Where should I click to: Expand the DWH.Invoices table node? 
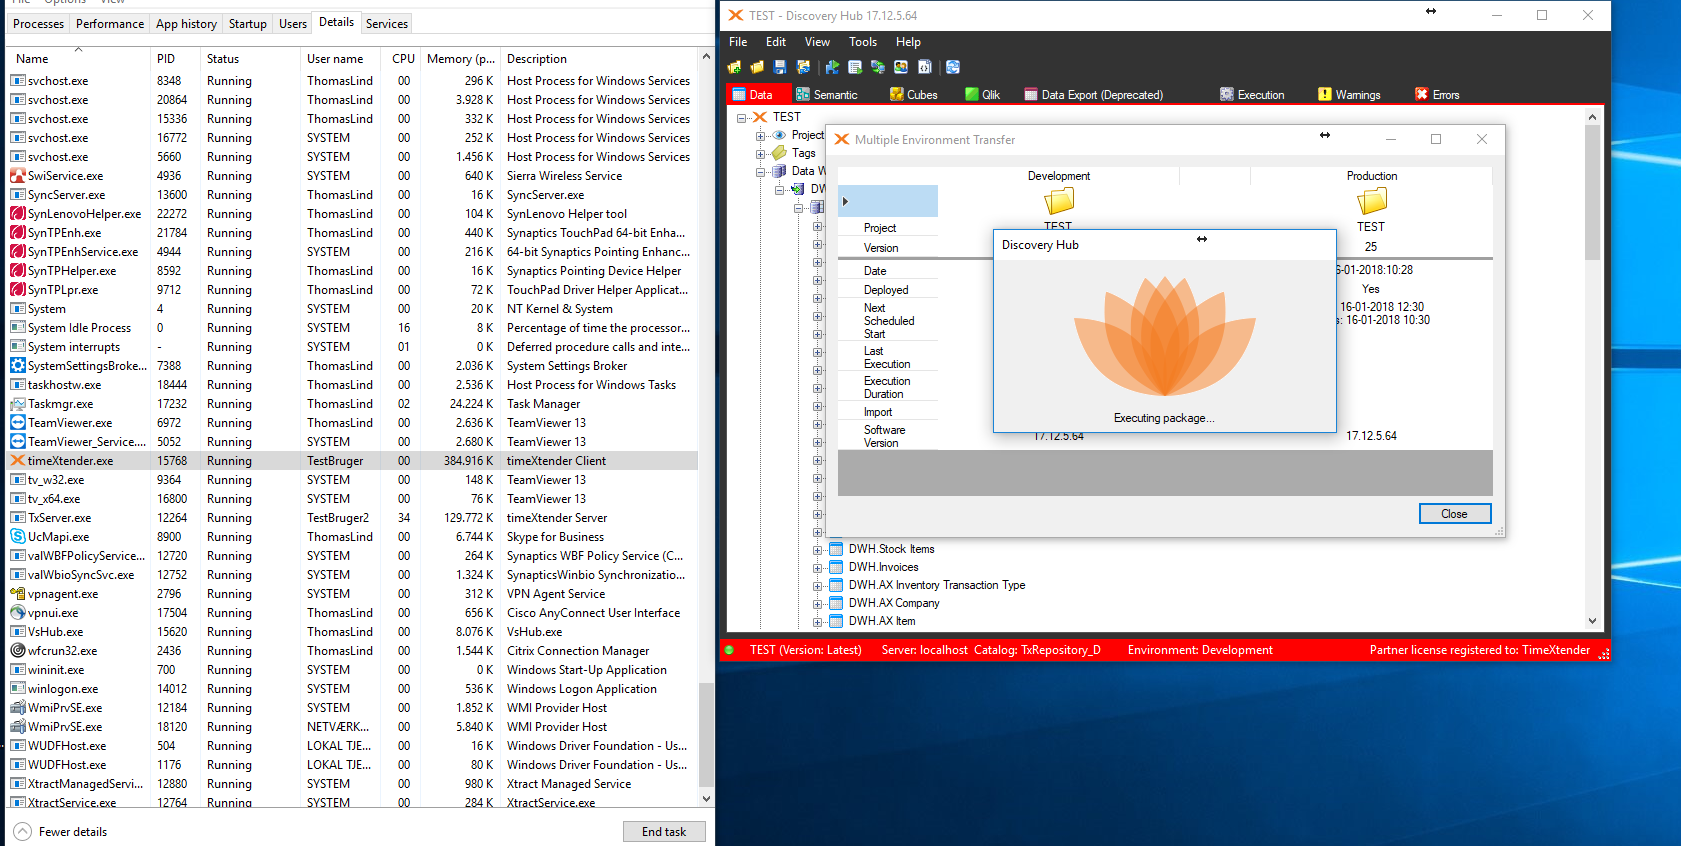(817, 567)
